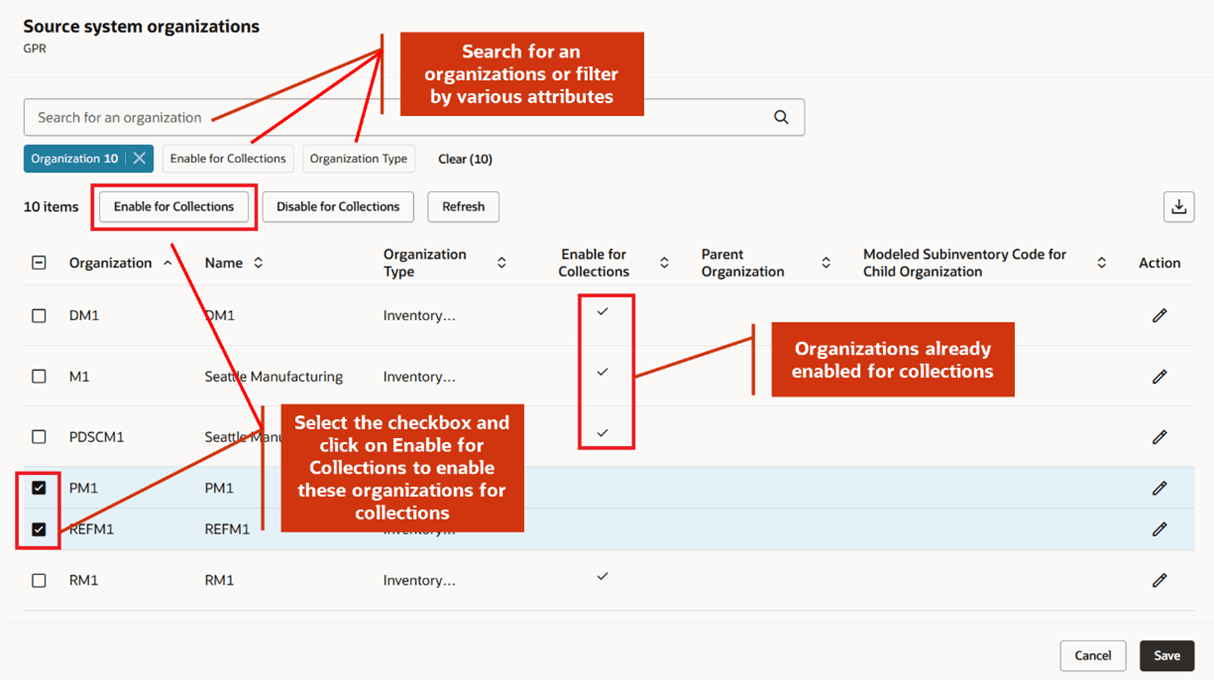Sort by the Organization Type column
This screenshot has height=680, width=1214.
pyautogui.click(x=502, y=262)
